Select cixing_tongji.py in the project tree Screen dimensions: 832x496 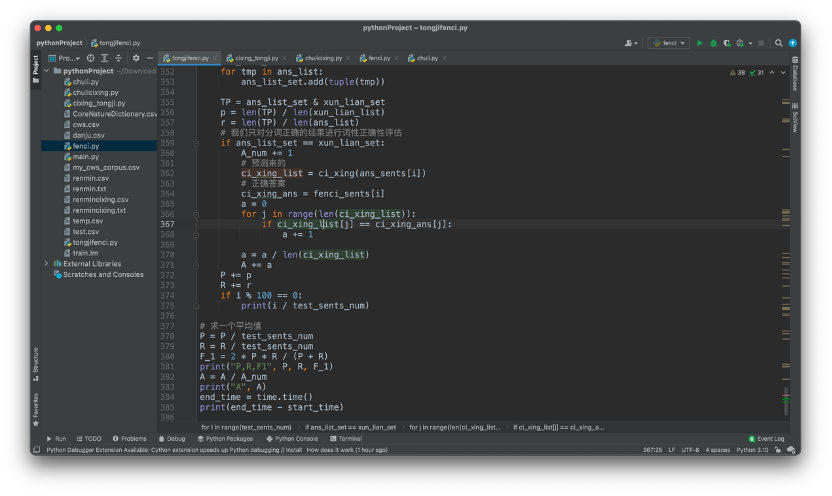(99, 103)
